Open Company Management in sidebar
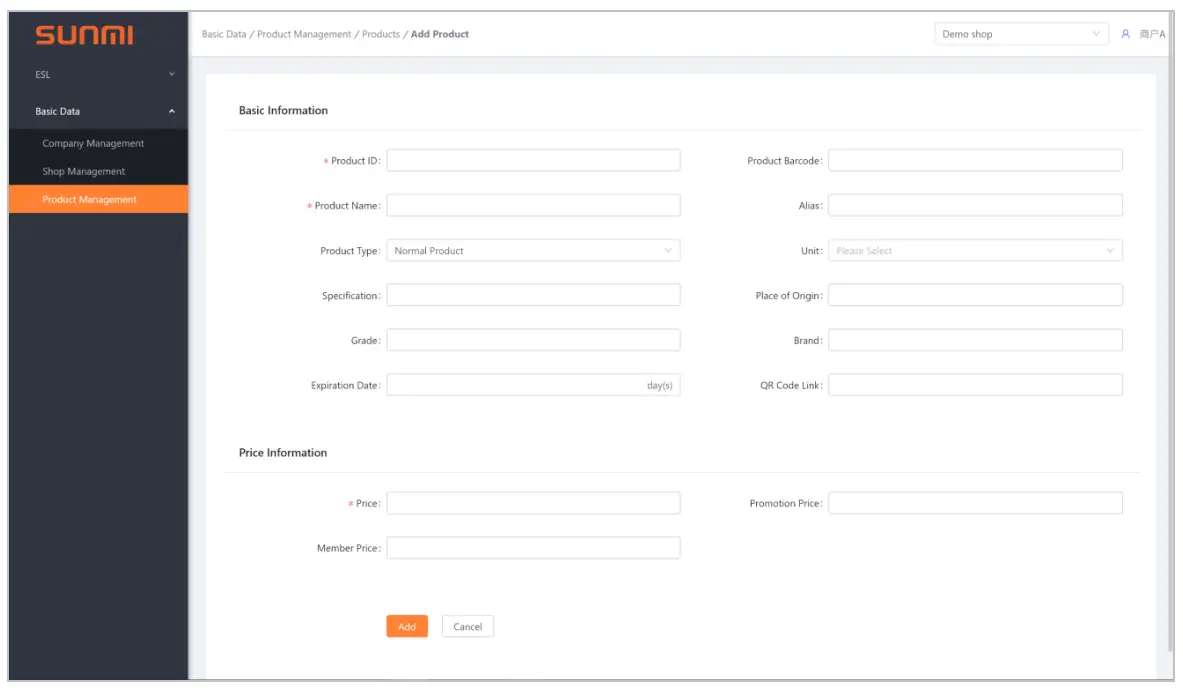 93,143
